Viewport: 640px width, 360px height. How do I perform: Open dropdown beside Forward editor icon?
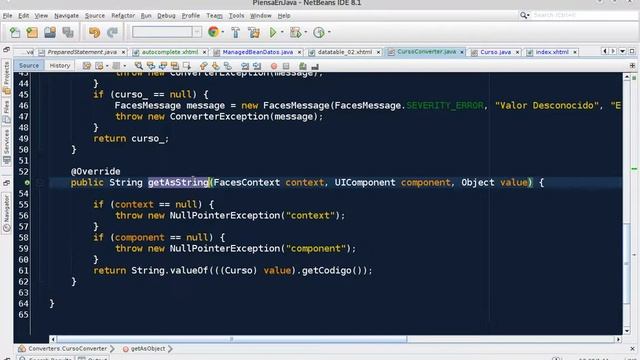point(124,66)
